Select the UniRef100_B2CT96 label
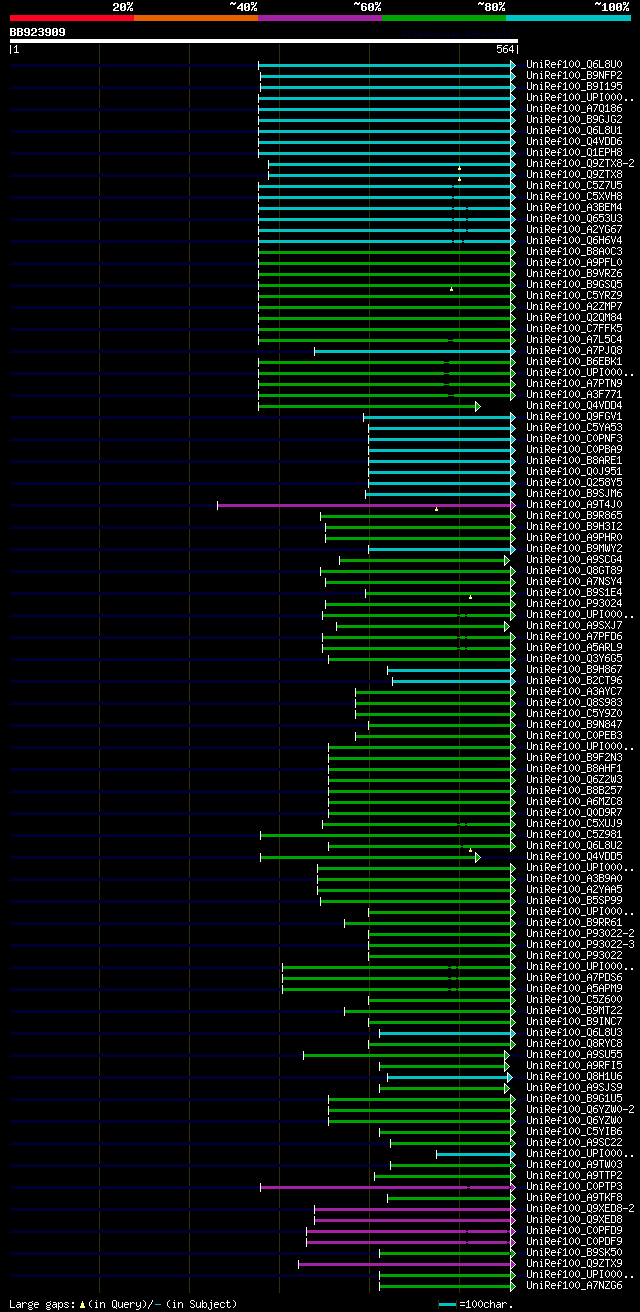Viewport: 640px width, 1312px height. [x=574, y=681]
